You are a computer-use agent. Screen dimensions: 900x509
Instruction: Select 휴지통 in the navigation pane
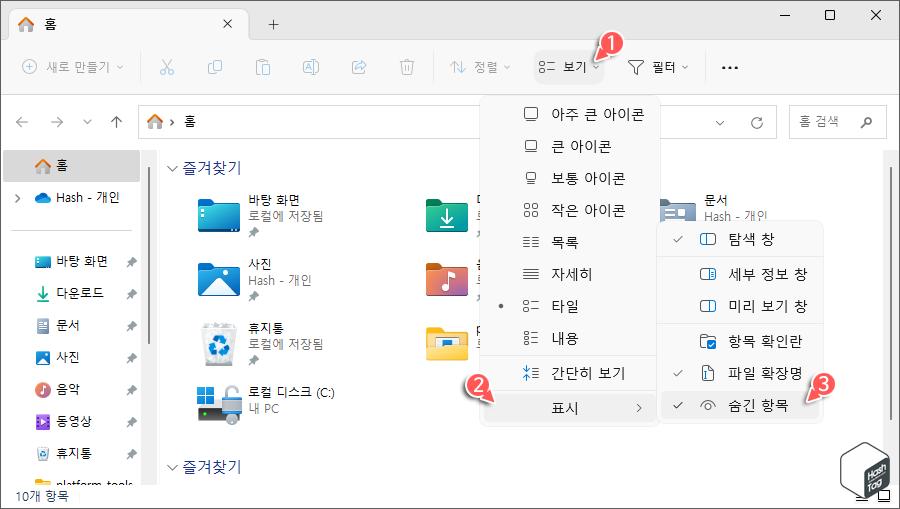pyautogui.click(x=63, y=454)
